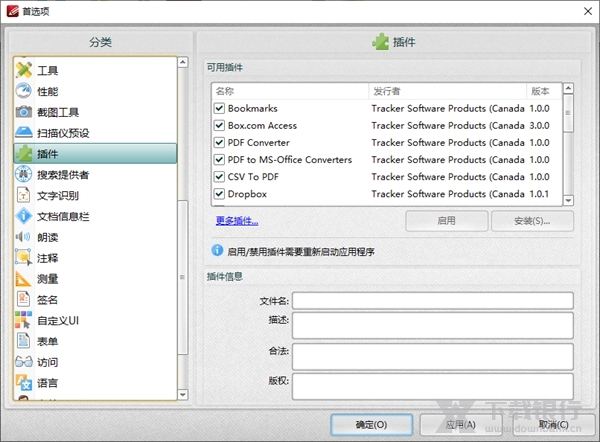Screen dimensions: 600x442
Task: Sort plugins by 名称 column header
Action: [x=290, y=91]
